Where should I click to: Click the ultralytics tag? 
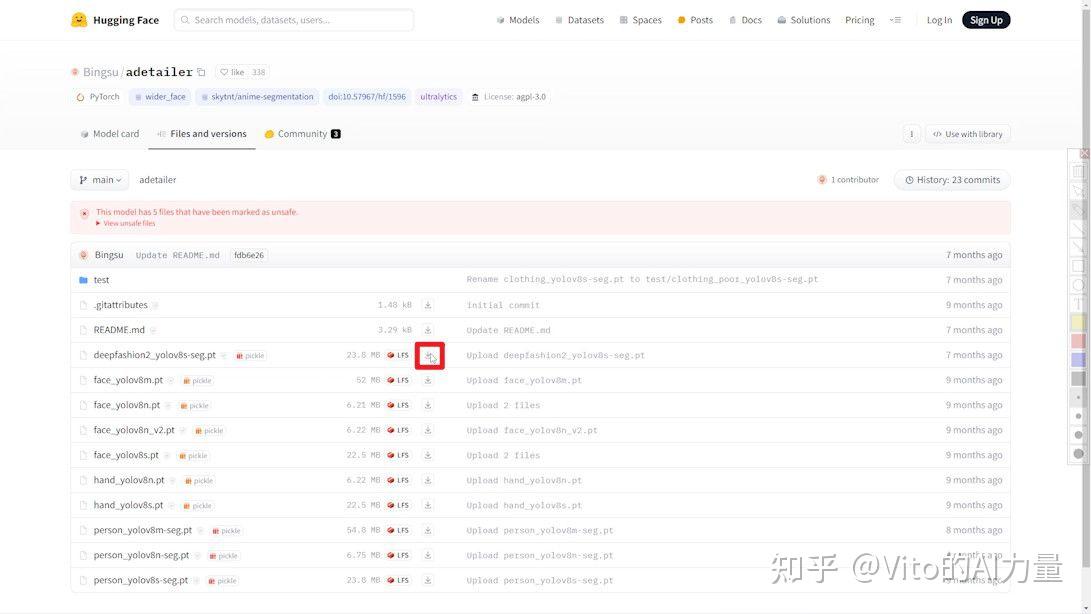pyautogui.click(x=438, y=97)
